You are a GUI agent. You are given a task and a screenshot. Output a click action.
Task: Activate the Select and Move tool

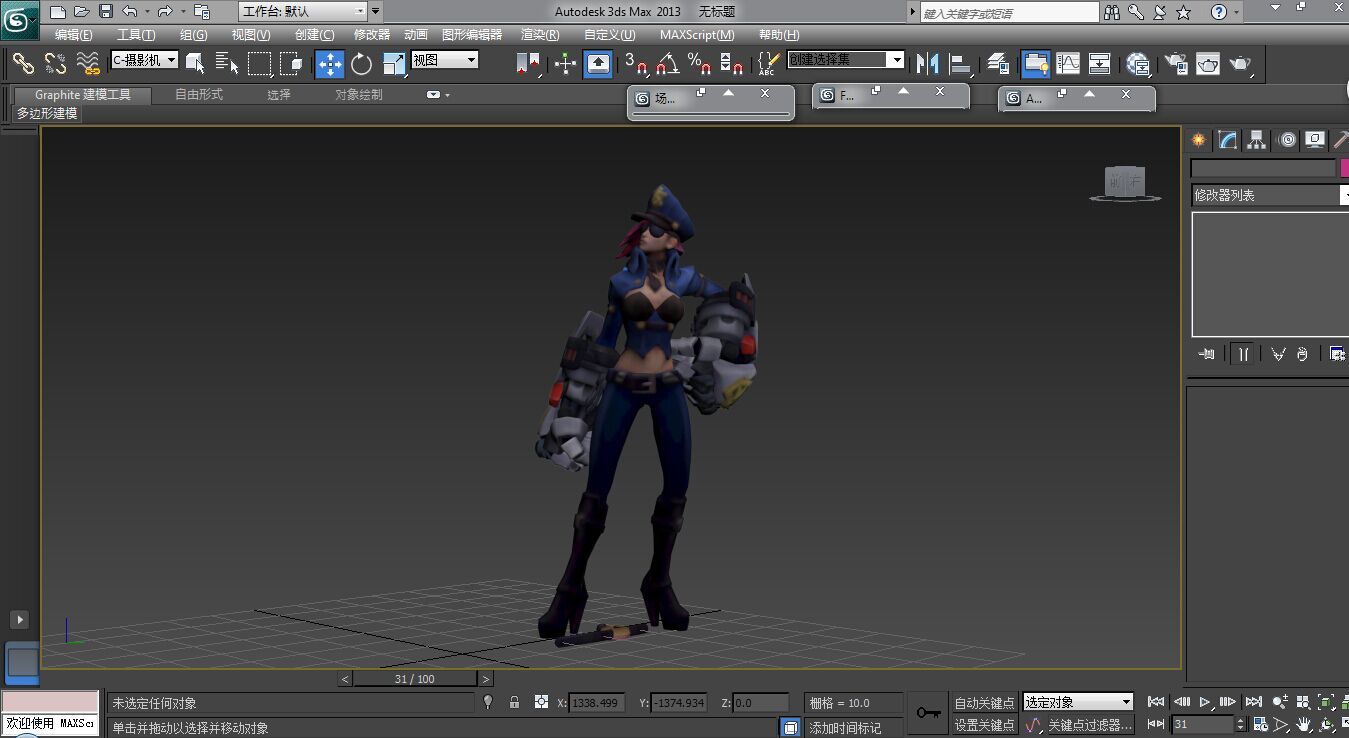(x=330, y=64)
